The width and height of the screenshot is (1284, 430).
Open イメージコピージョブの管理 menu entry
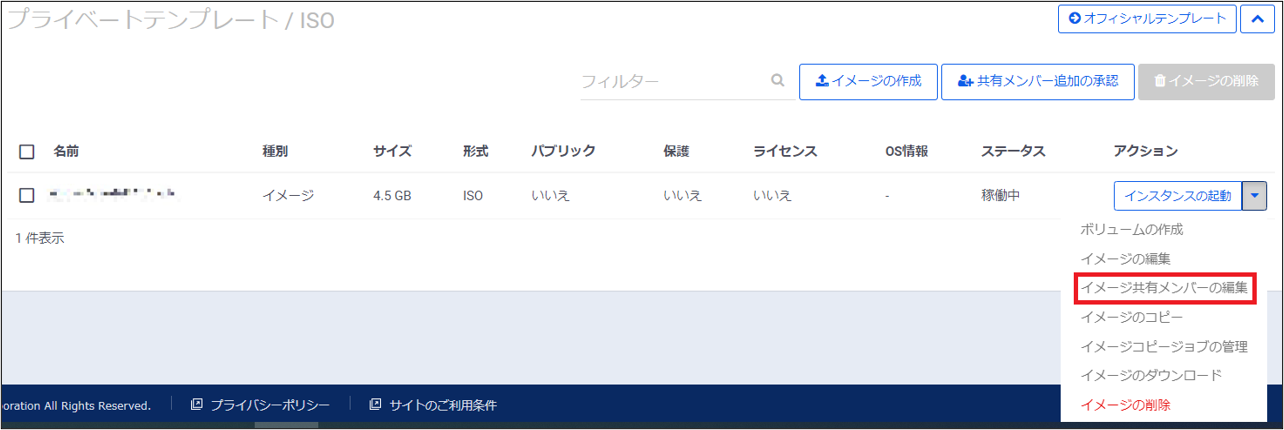(x=1164, y=346)
